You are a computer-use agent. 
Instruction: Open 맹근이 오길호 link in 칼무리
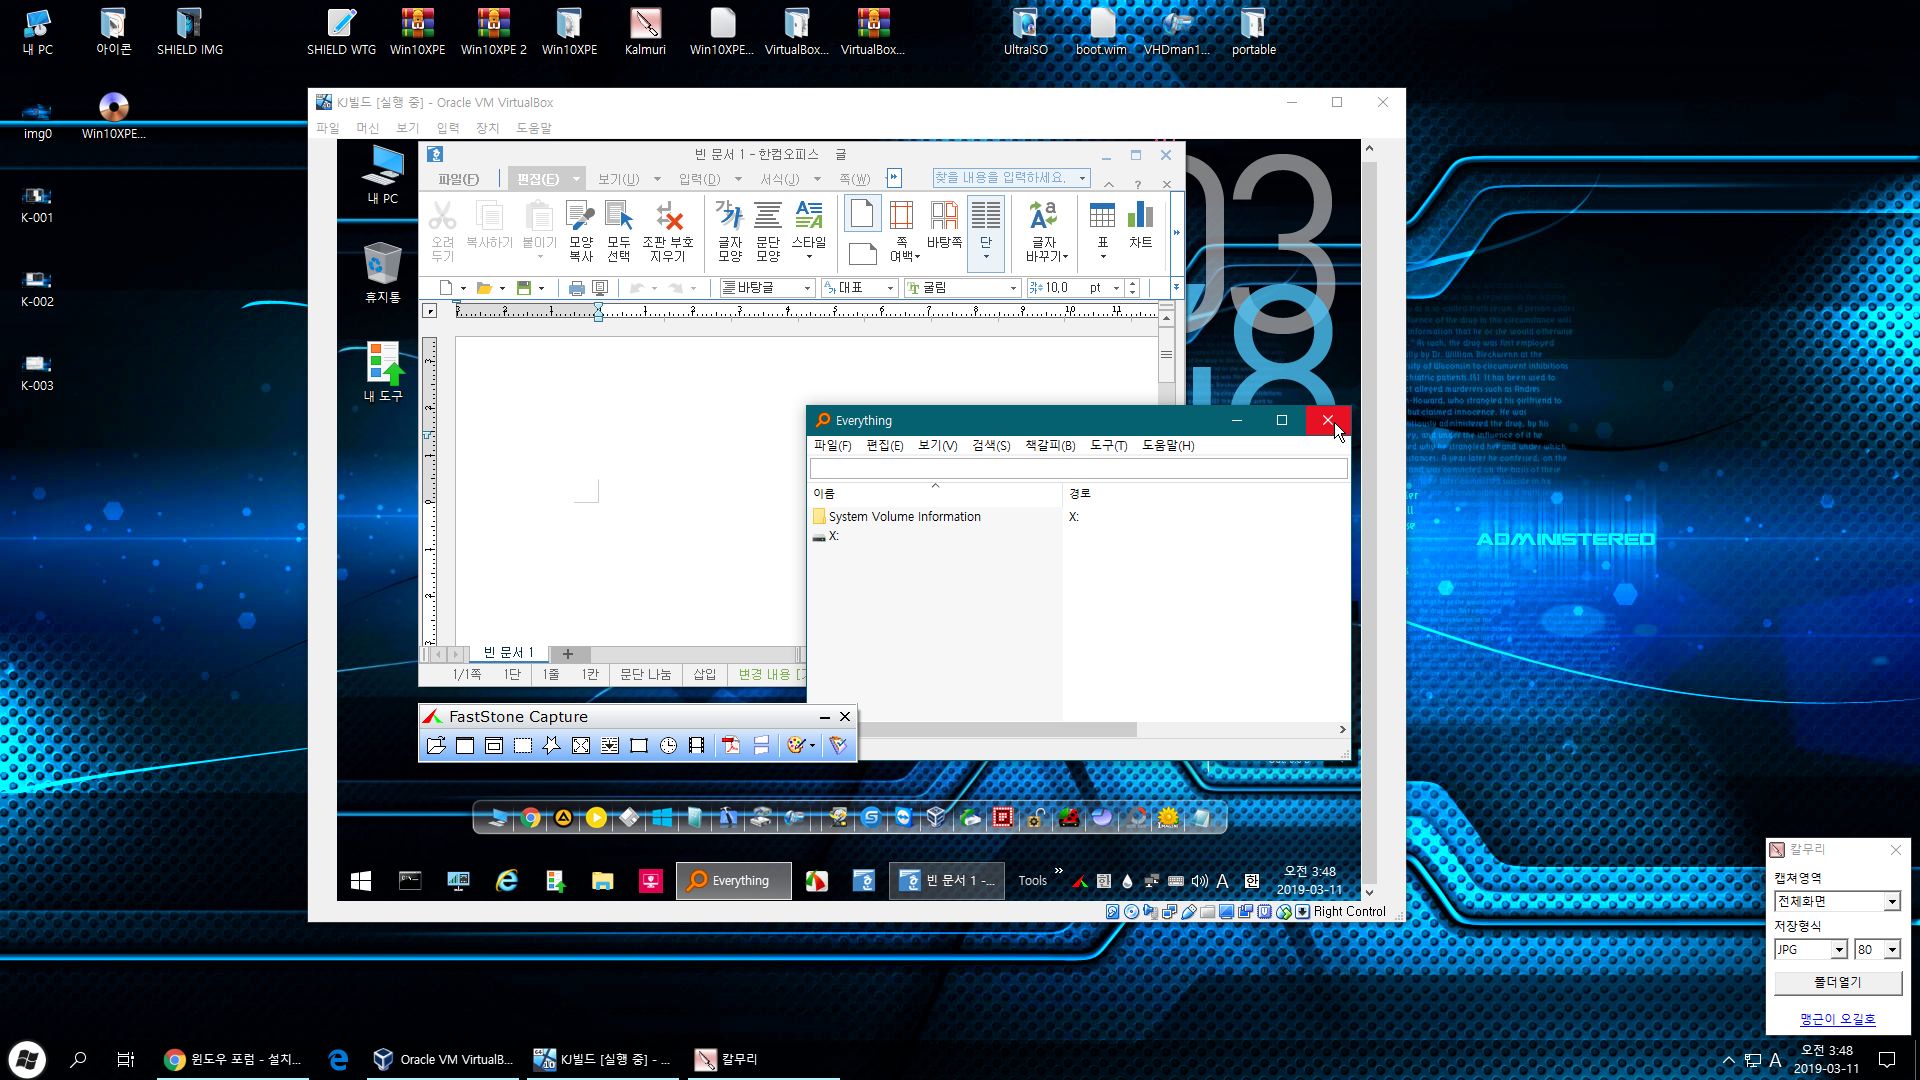1838,1020
